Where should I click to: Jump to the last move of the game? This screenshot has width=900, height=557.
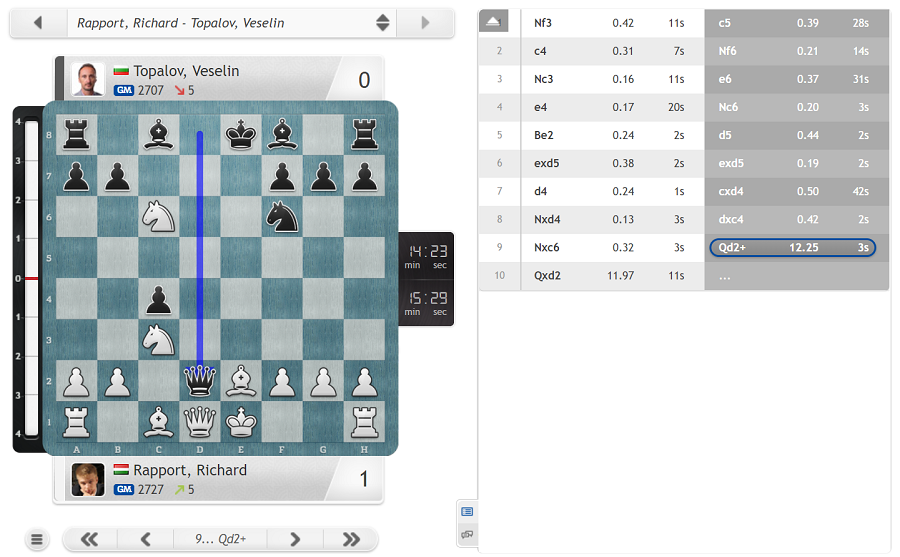point(350,540)
